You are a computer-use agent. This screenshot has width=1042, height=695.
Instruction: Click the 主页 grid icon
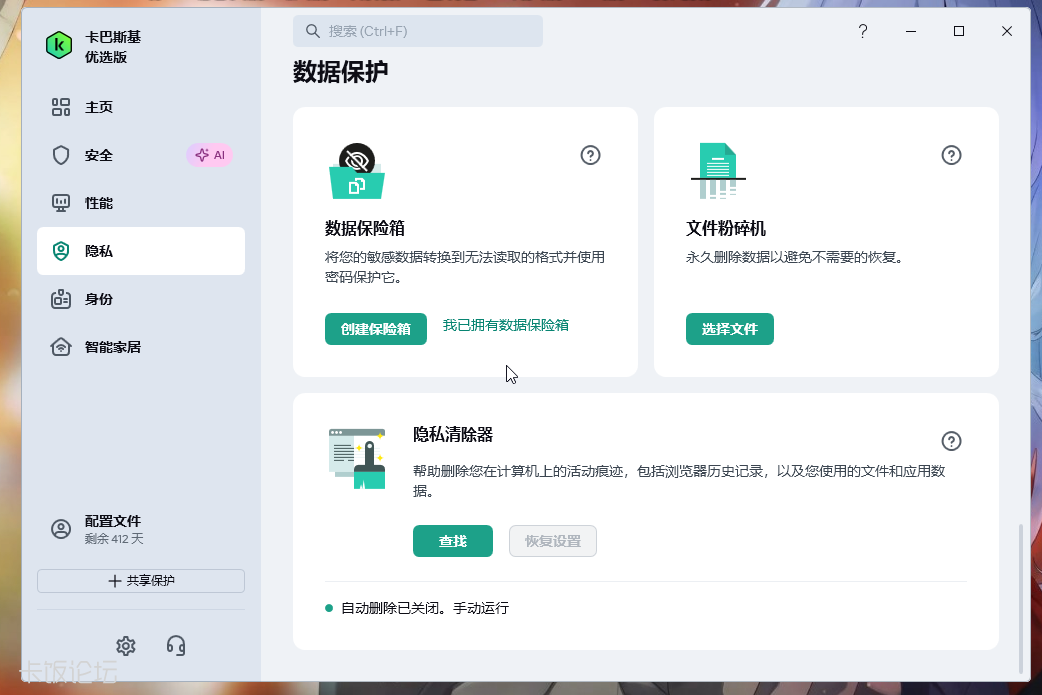(61, 107)
